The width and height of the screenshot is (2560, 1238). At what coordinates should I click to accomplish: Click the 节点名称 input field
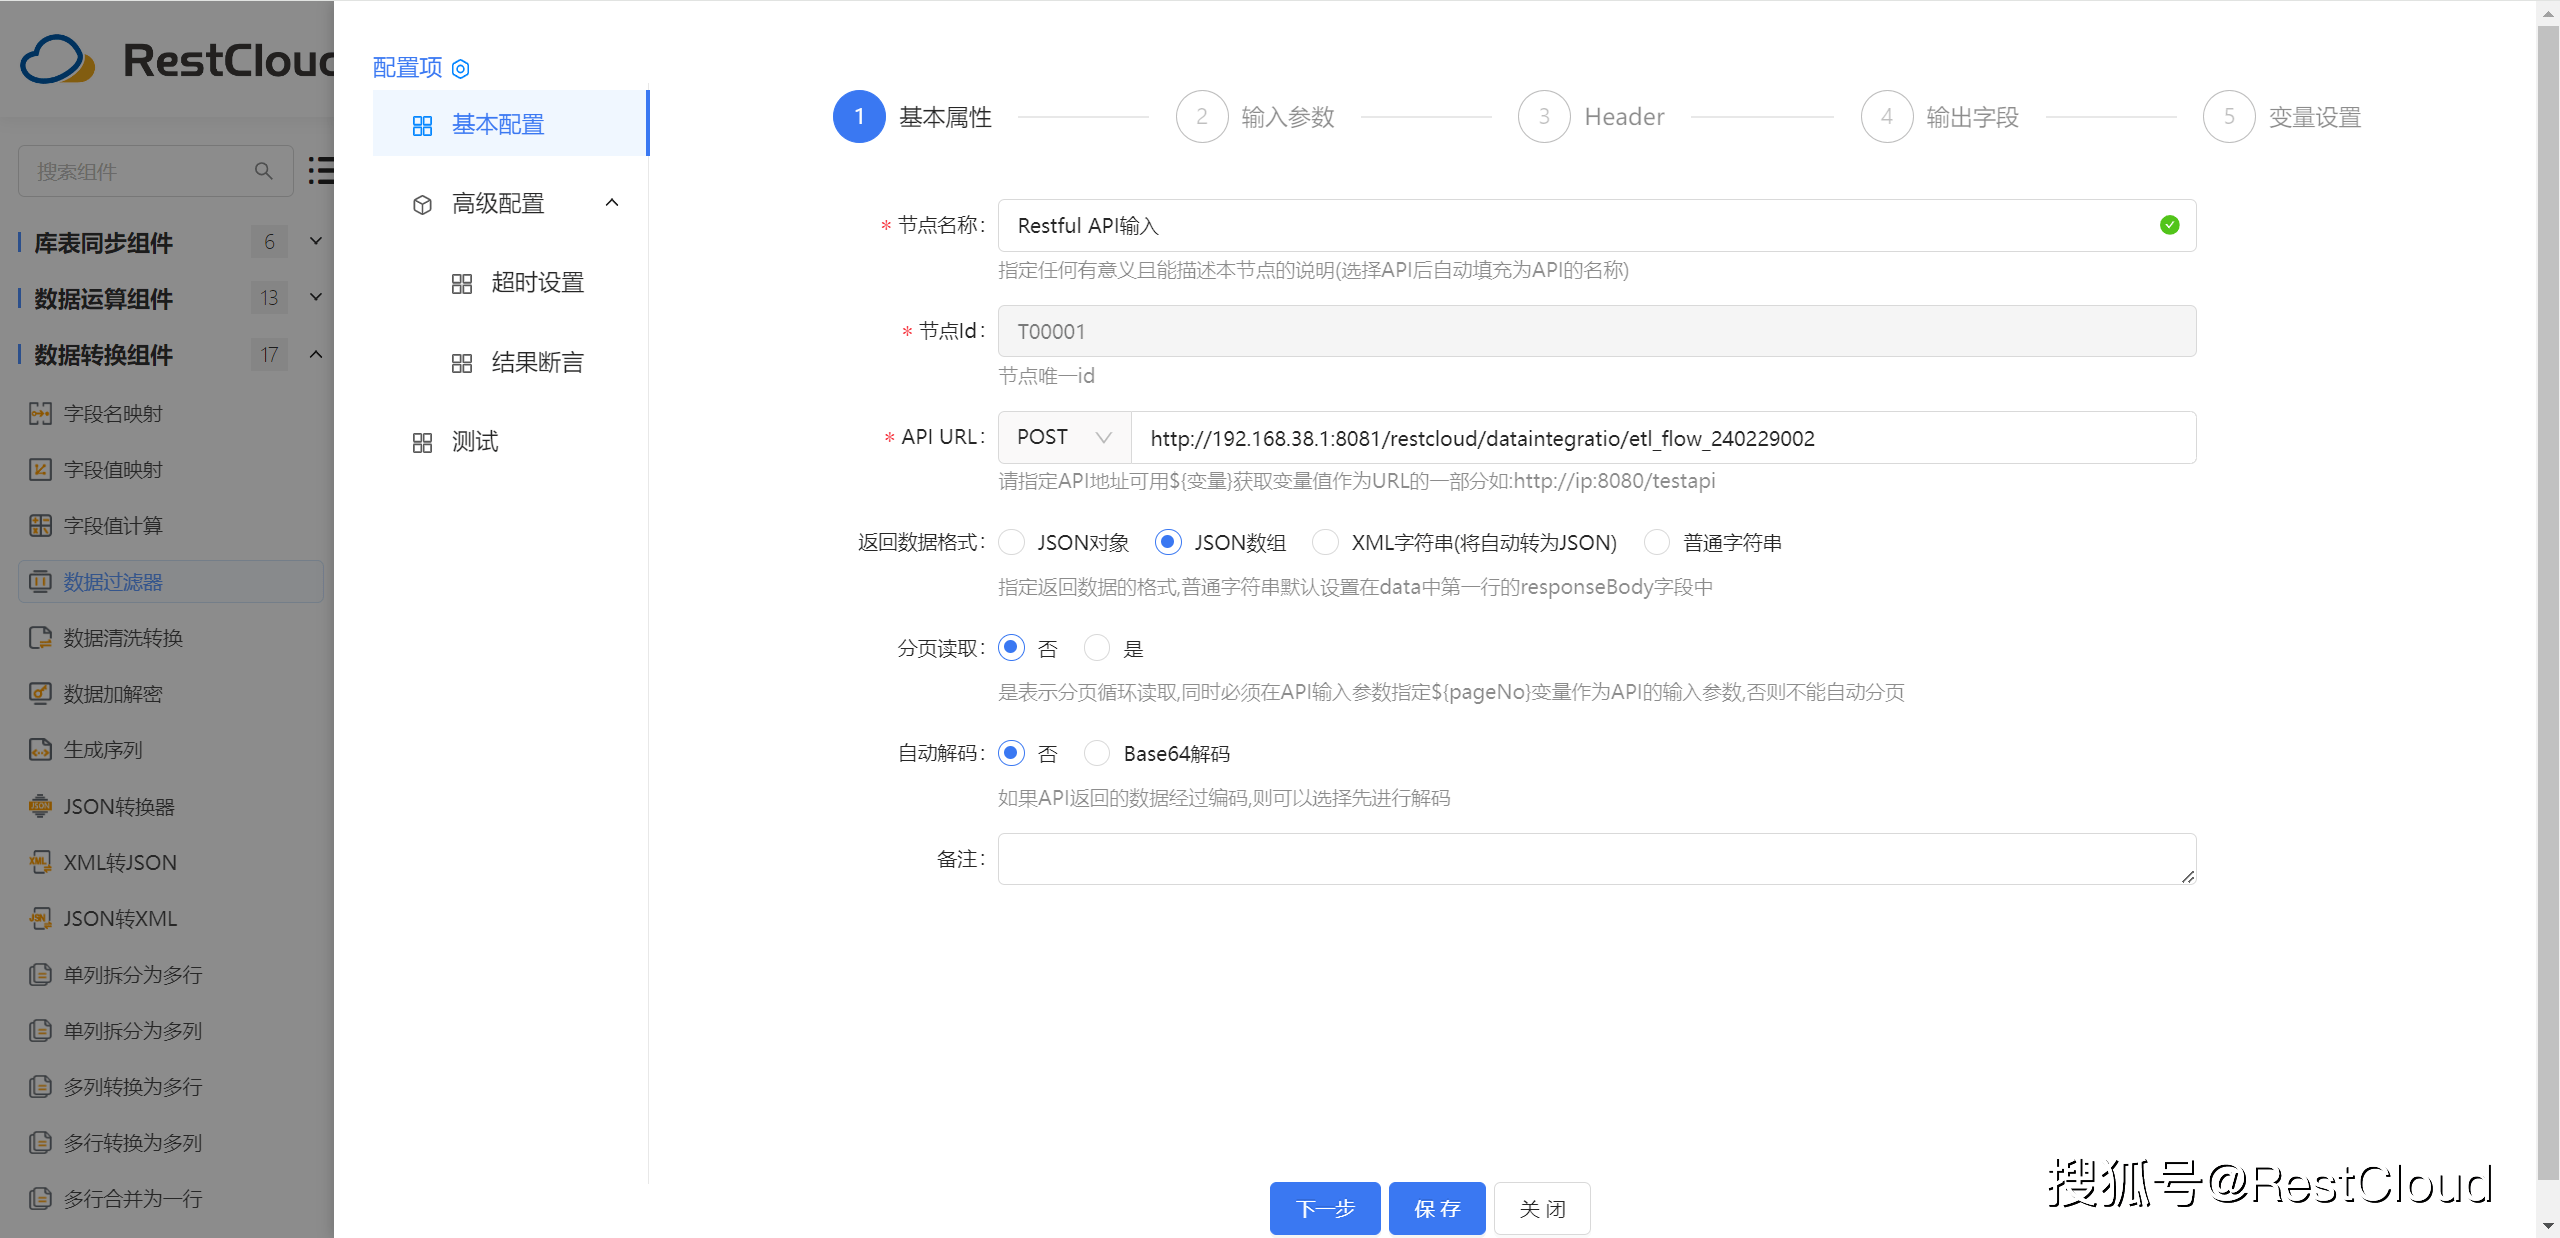click(x=1597, y=225)
